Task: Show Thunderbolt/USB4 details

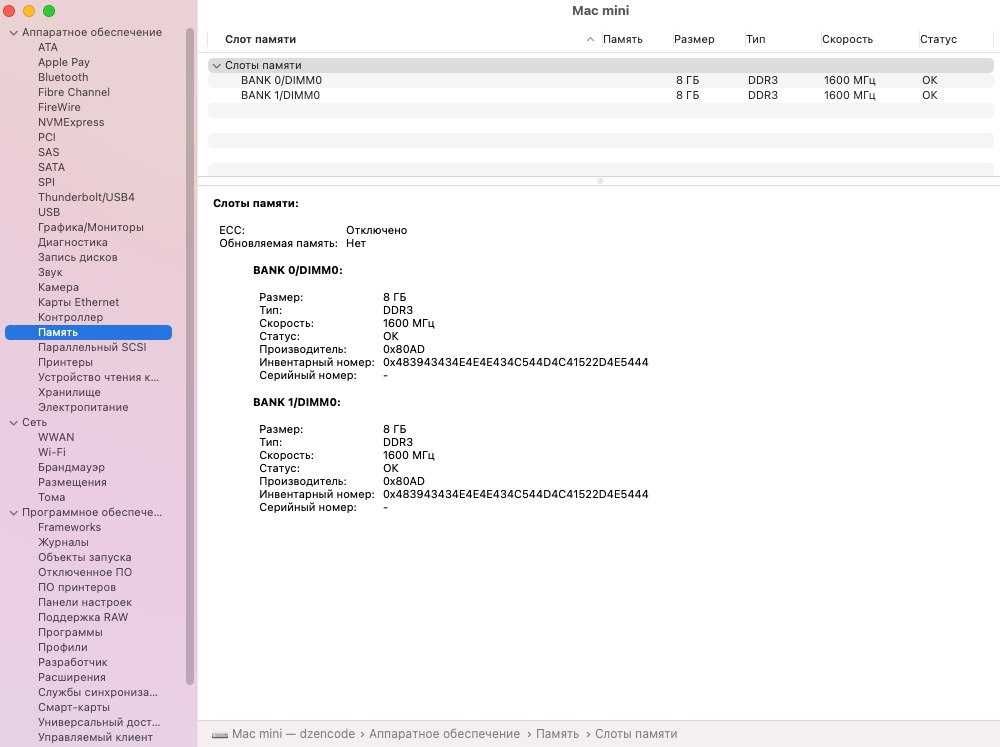Action: (86, 197)
